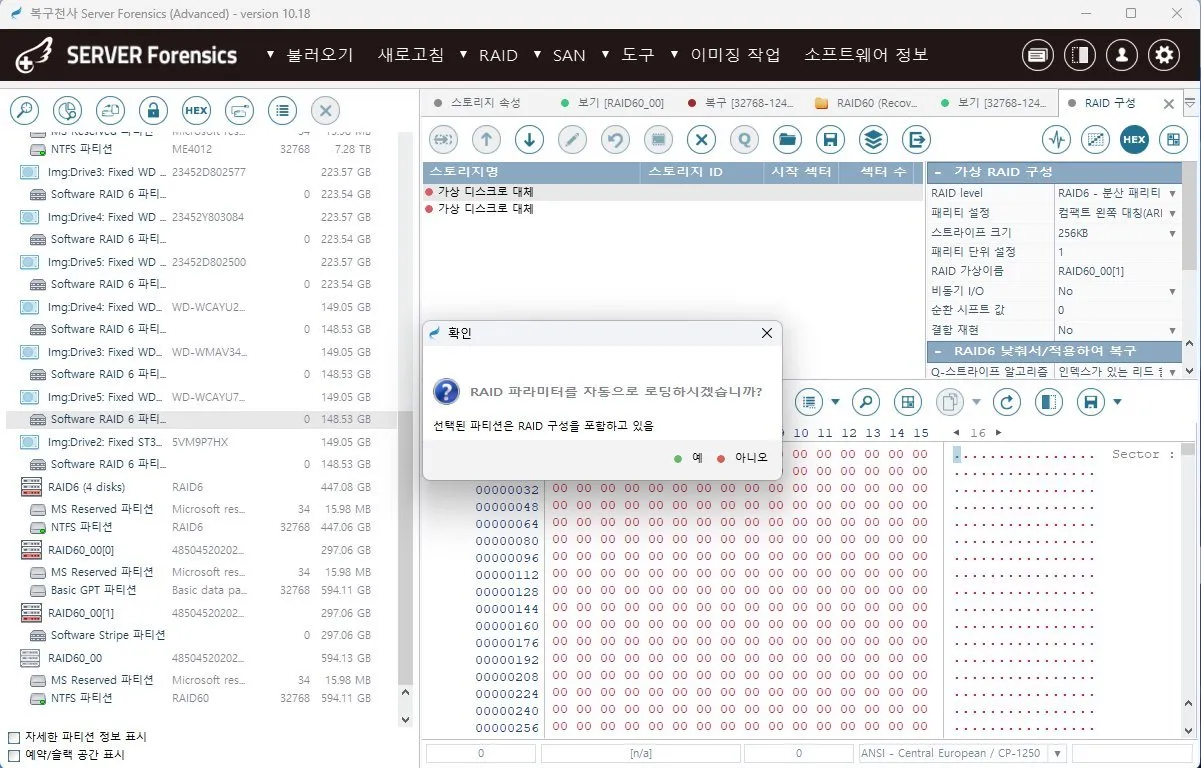Screen dimensions: 1201x768
Task: Click the magnifier search icon in hex toolbar
Action: pyautogui.click(x=866, y=402)
